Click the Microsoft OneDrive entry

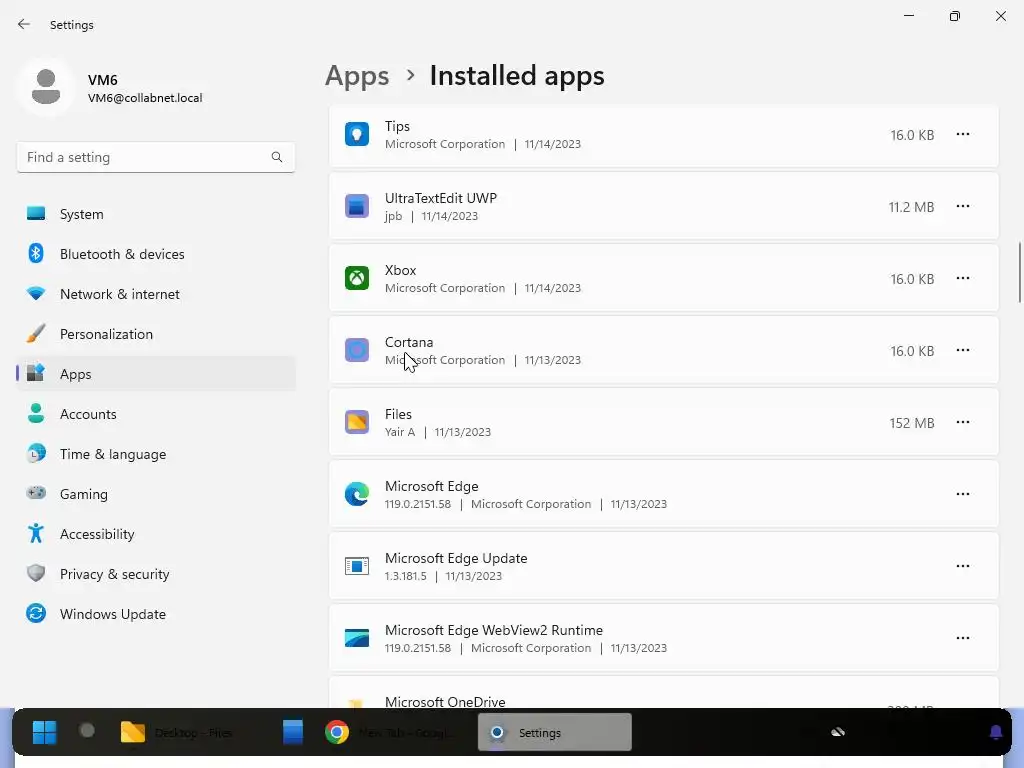[664, 694]
